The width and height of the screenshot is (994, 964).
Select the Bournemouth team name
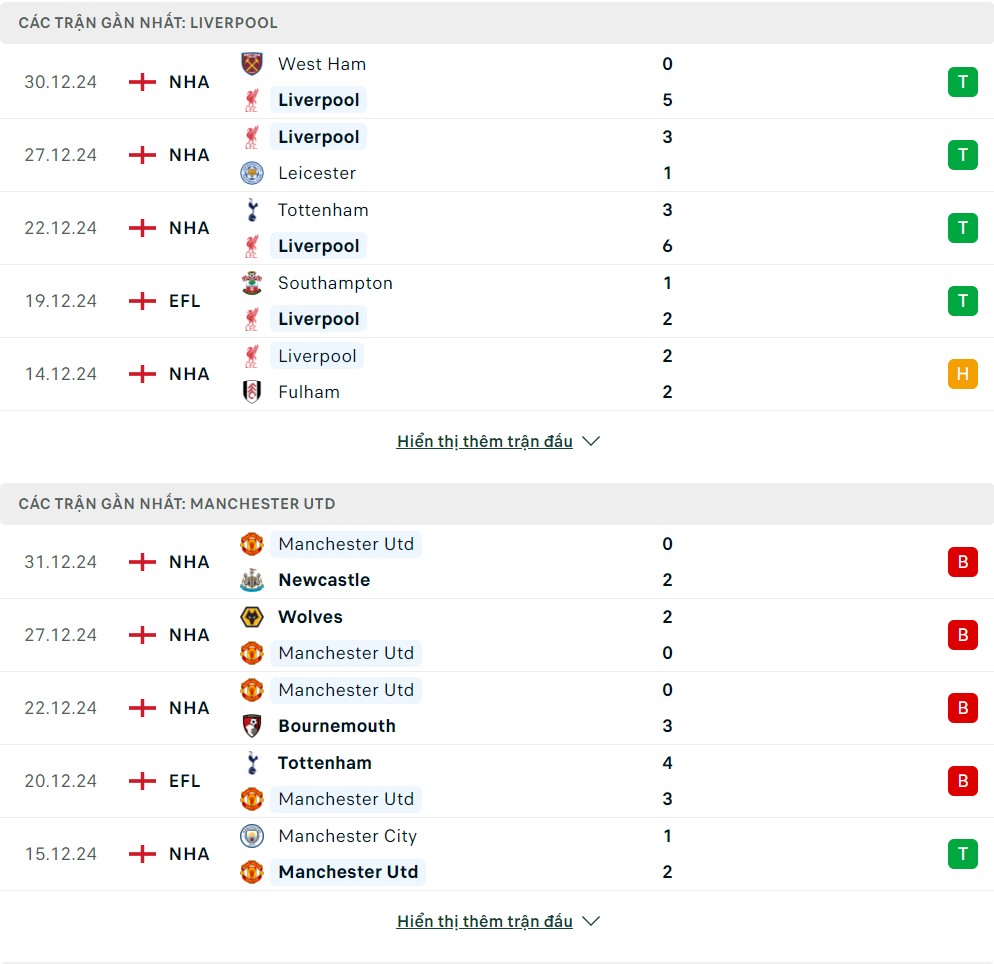point(337,726)
